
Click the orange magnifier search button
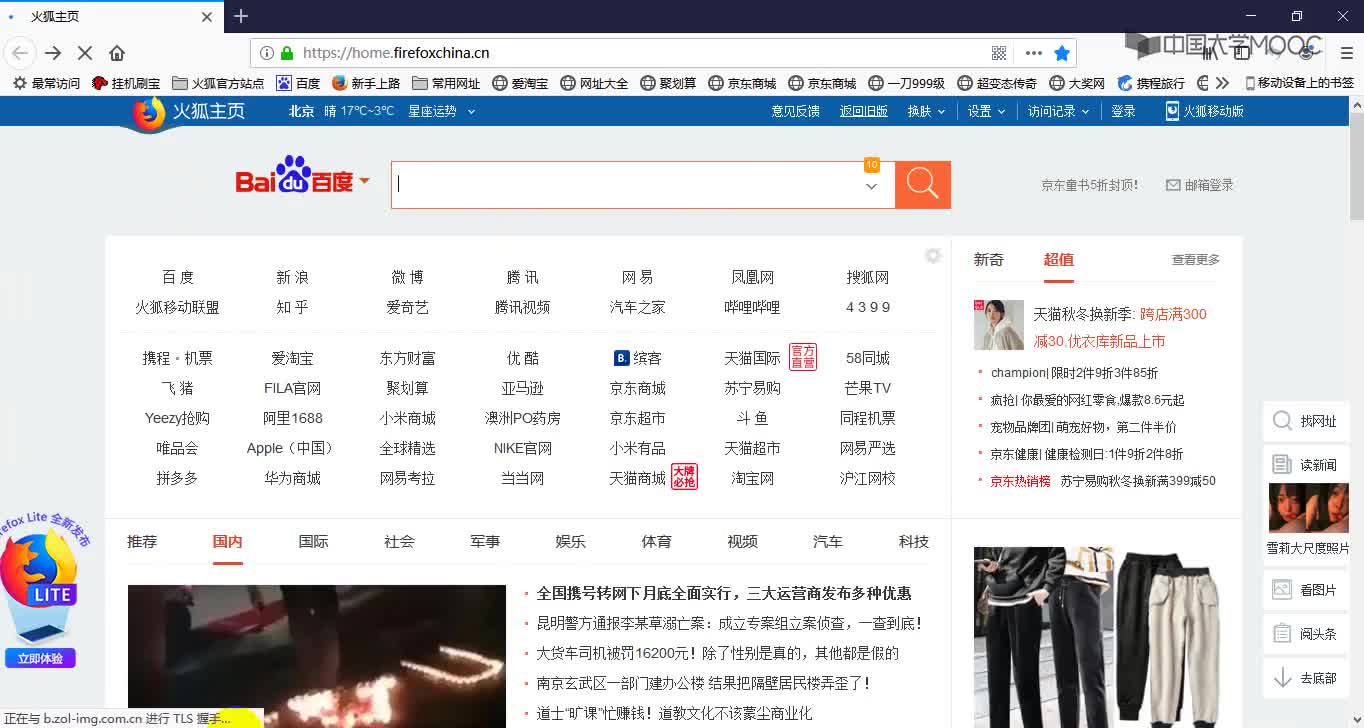tap(922, 185)
